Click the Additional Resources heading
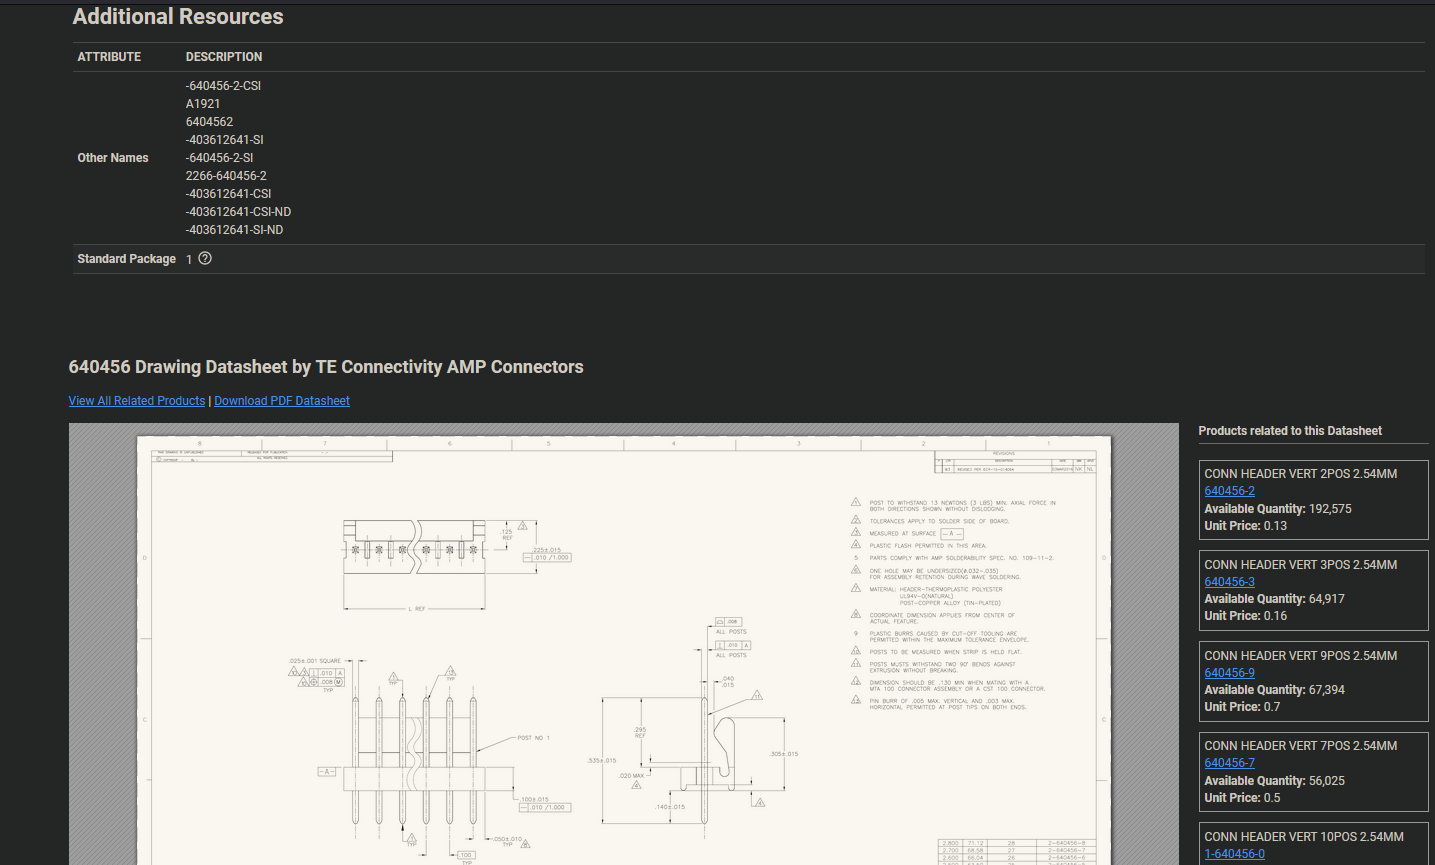The width and height of the screenshot is (1435, 865). pos(177,16)
